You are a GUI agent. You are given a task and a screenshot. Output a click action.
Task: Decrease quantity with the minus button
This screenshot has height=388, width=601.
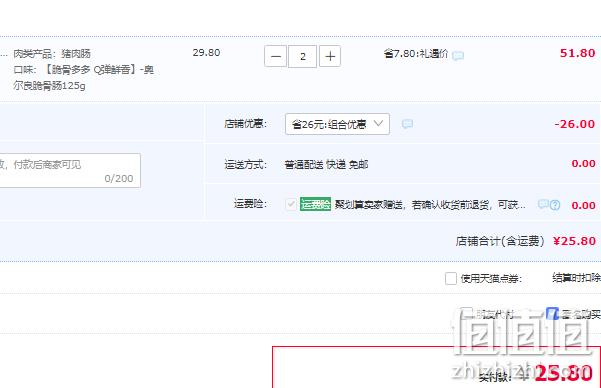(x=275, y=56)
